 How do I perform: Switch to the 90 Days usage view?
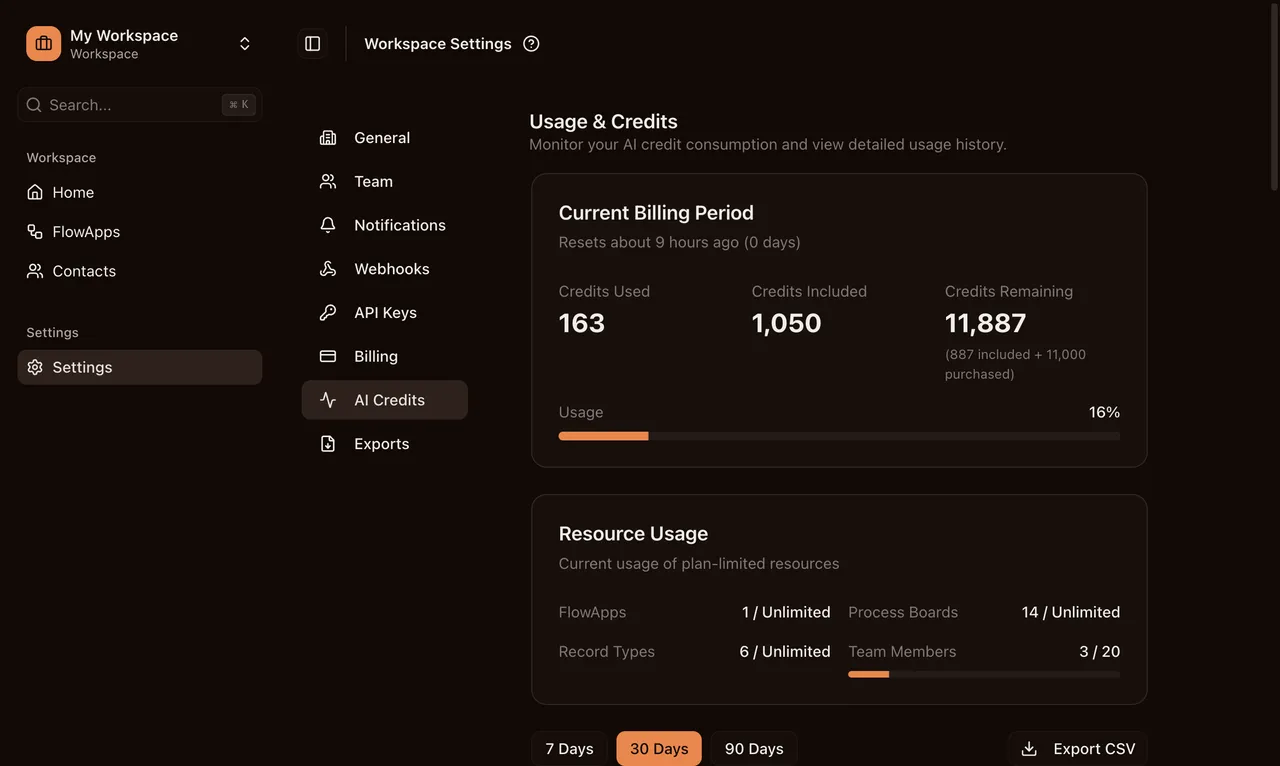[753, 748]
